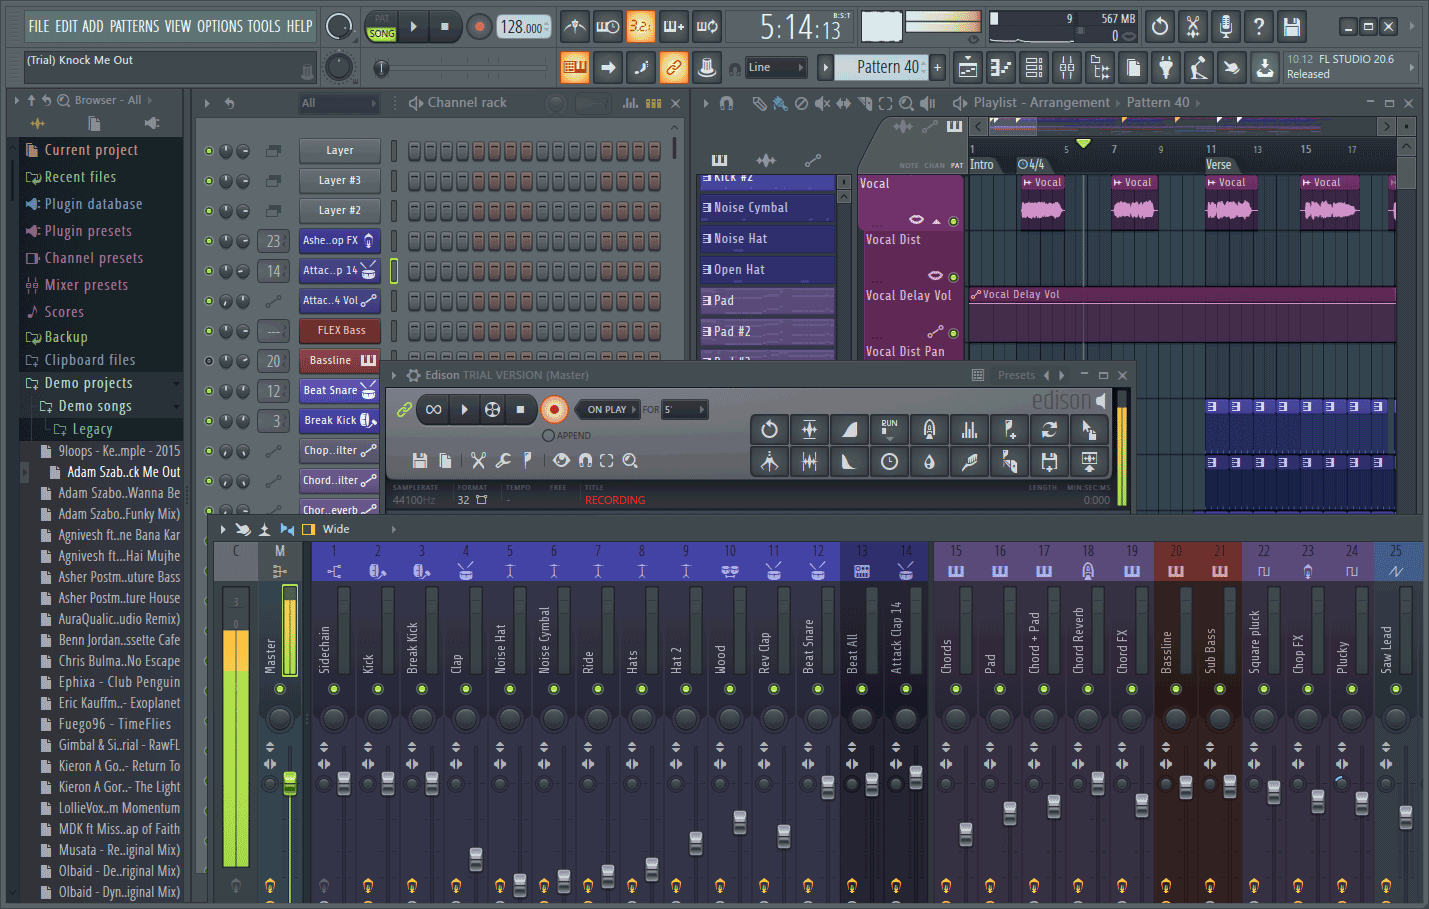
Task: Toggle Master mixer track enable light
Action: pos(280,689)
